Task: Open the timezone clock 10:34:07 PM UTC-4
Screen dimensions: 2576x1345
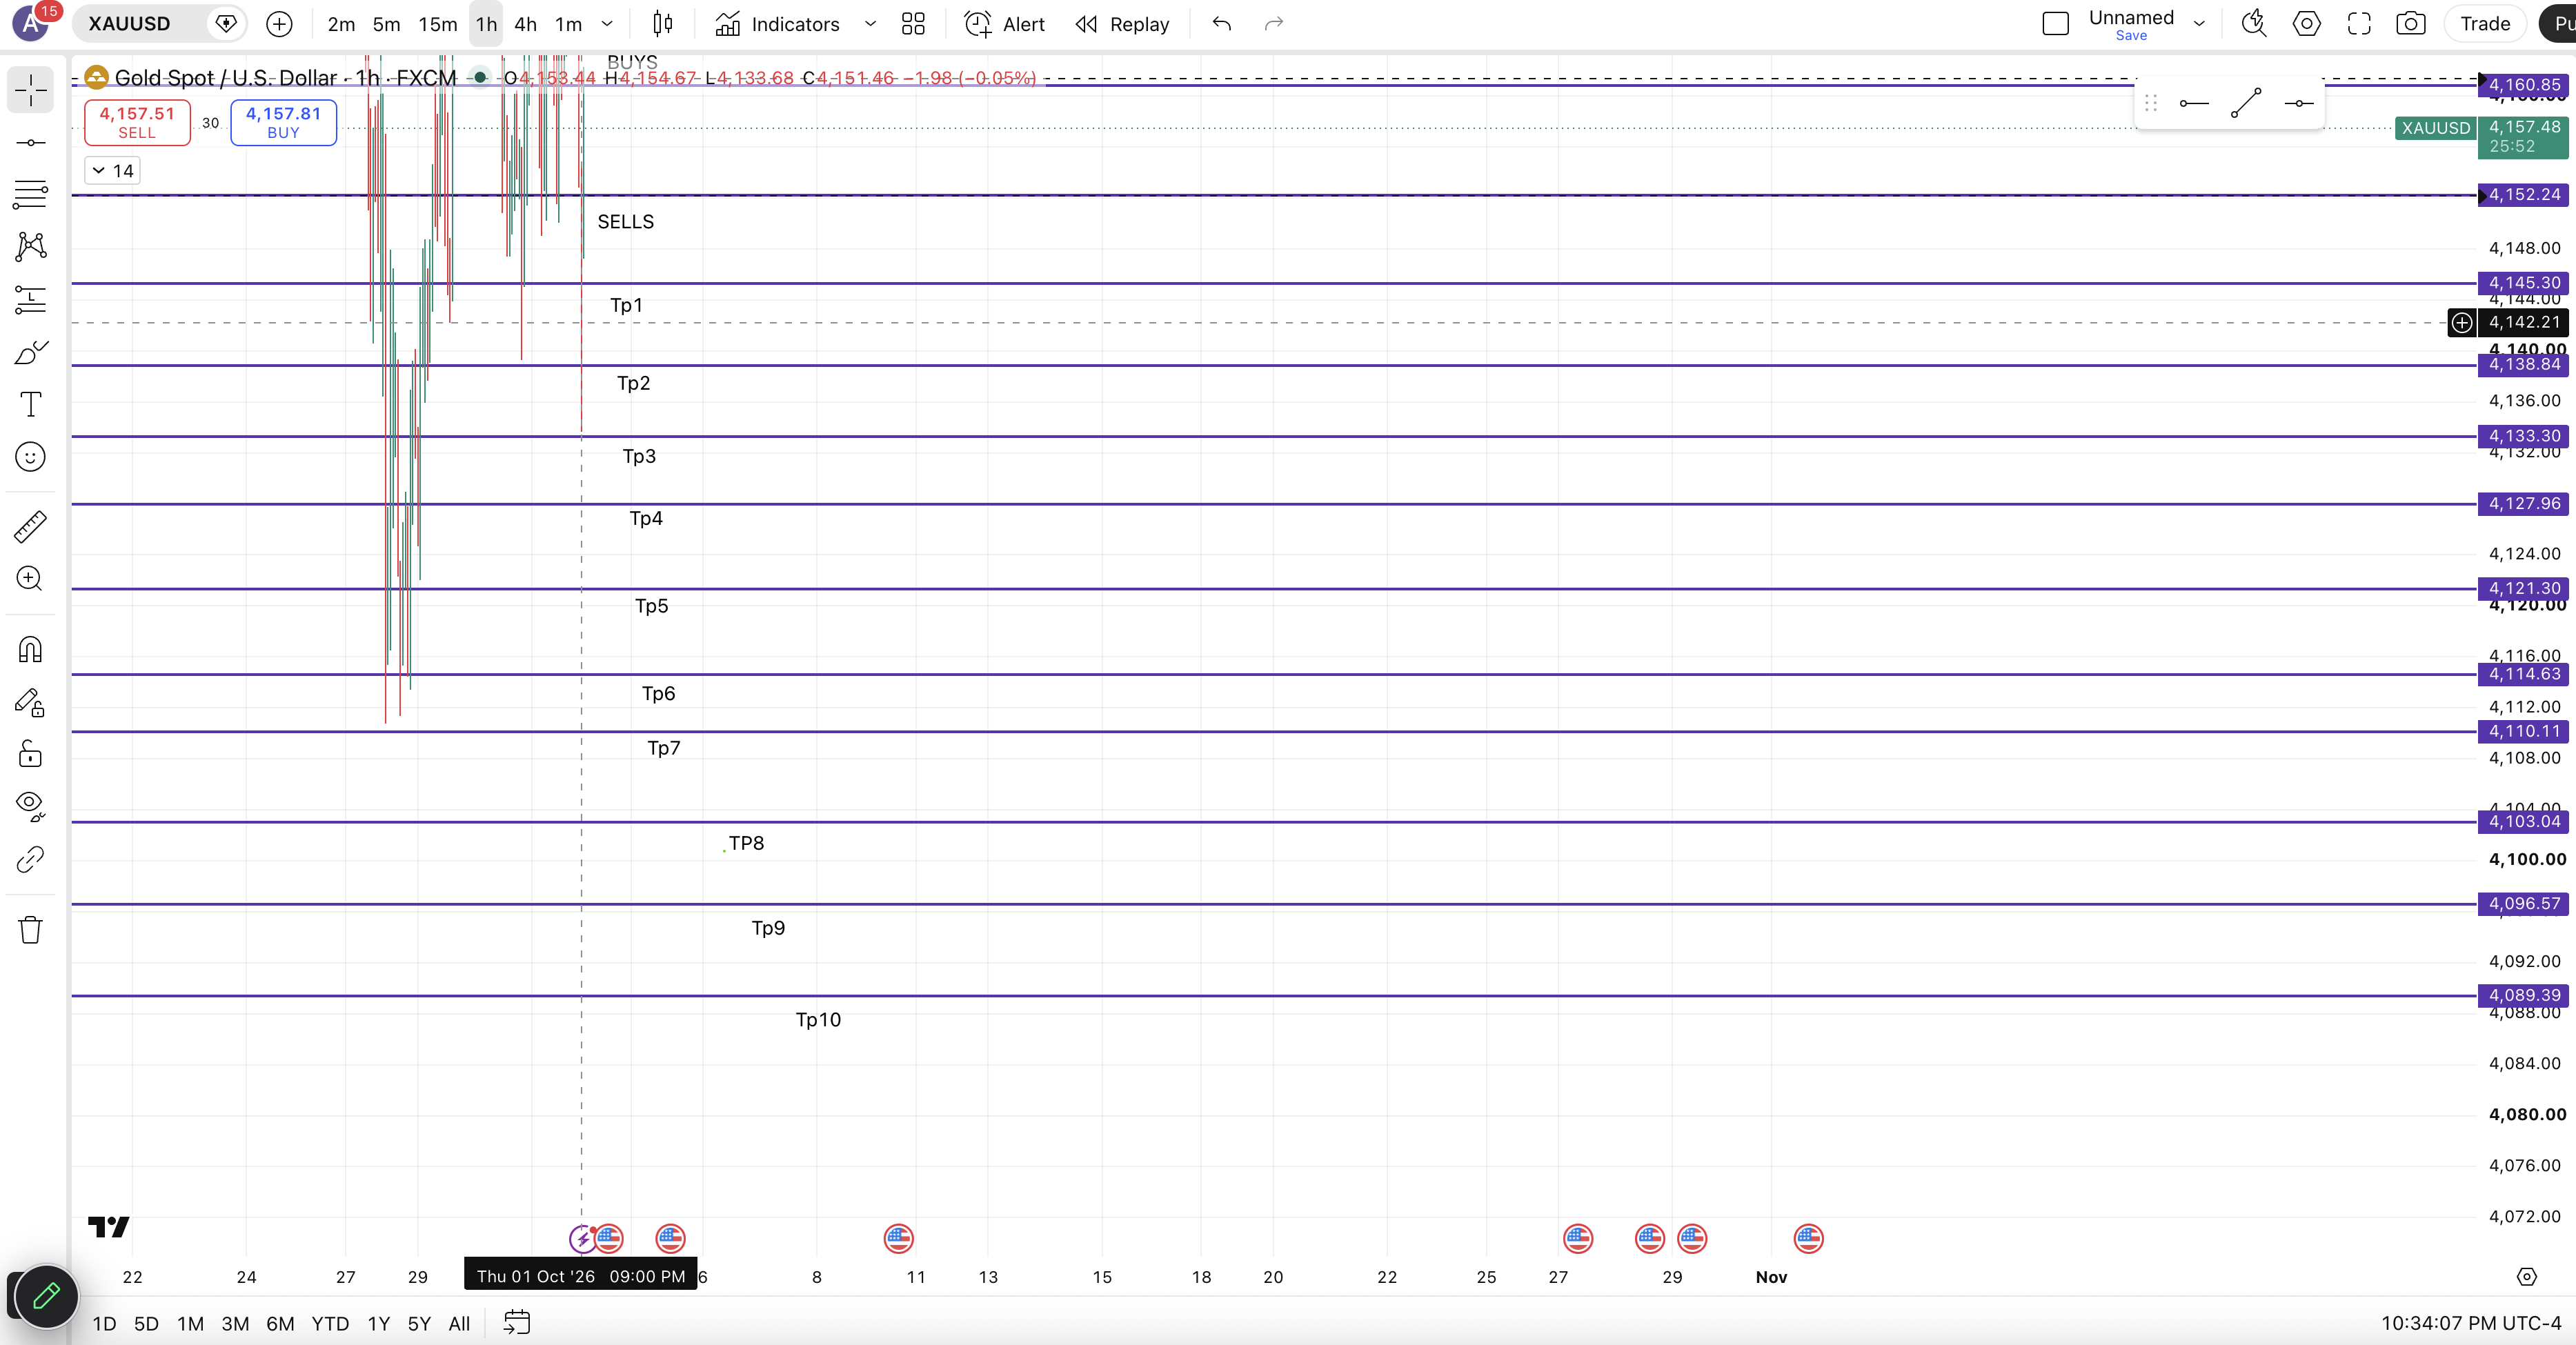Action: pyautogui.click(x=2470, y=1323)
